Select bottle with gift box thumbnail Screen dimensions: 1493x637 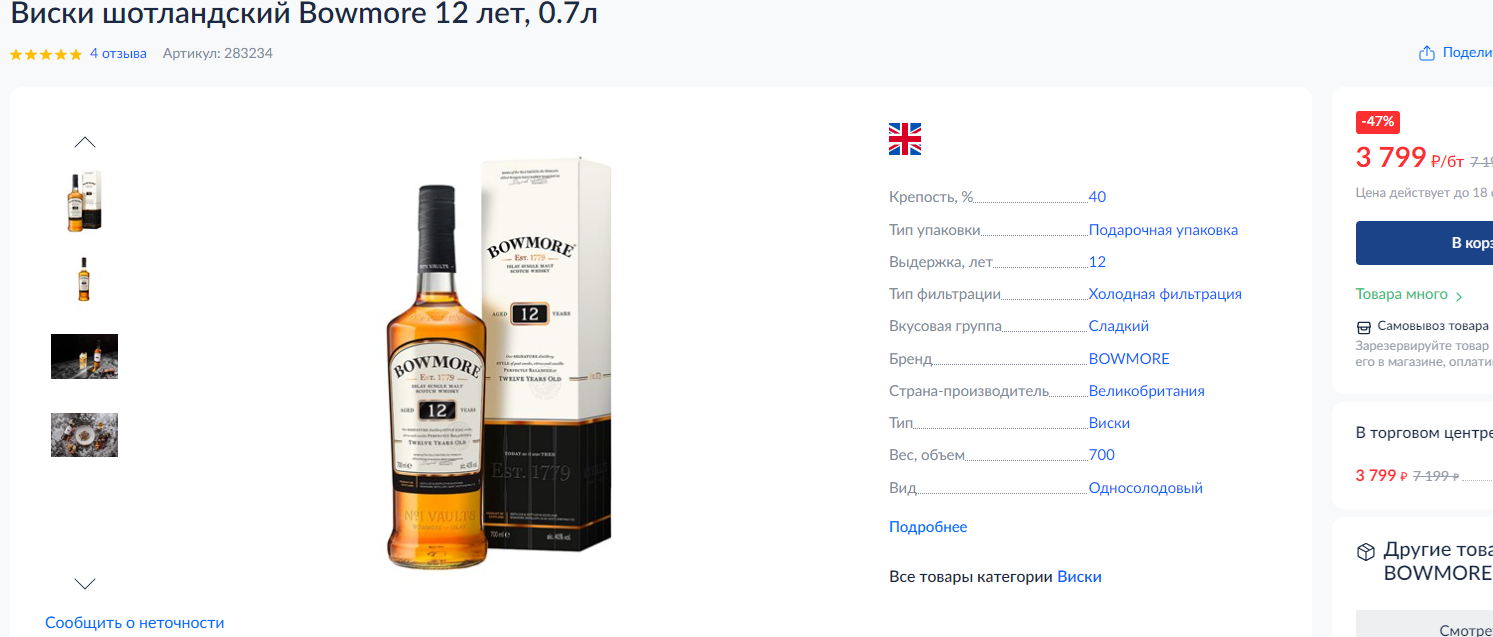click(x=85, y=201)
